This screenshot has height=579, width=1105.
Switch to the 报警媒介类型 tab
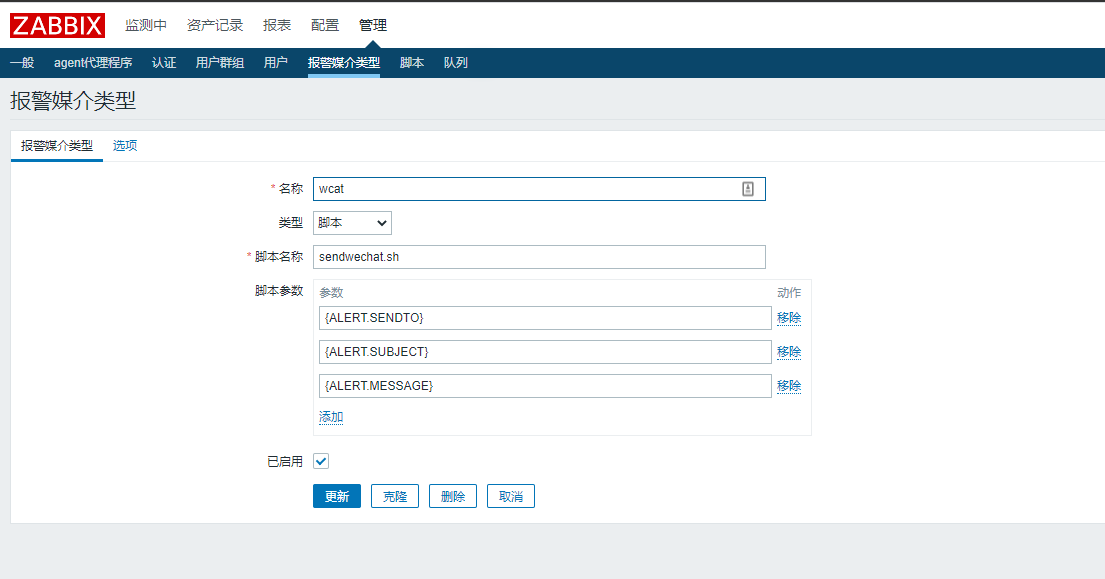(x=57, y=146)
